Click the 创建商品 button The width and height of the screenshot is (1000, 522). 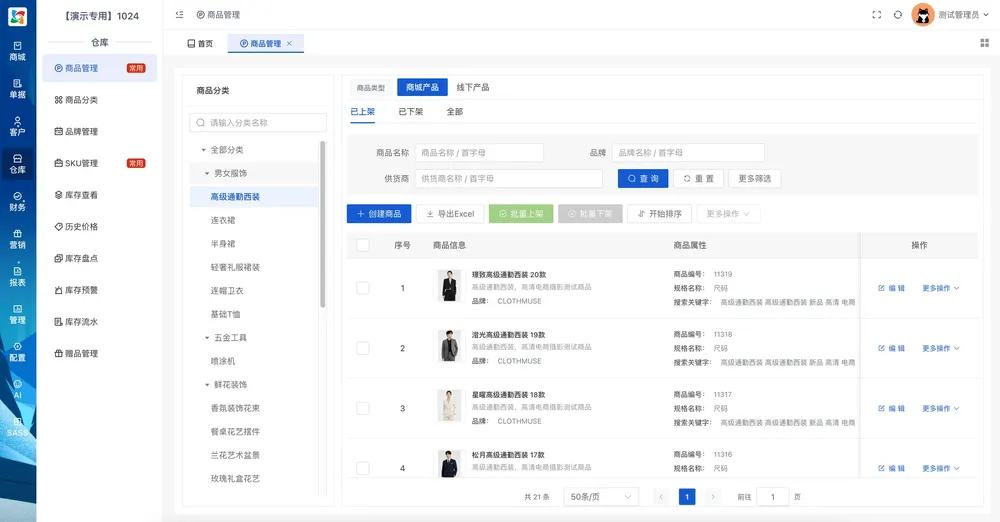click(x=379, y=214)
